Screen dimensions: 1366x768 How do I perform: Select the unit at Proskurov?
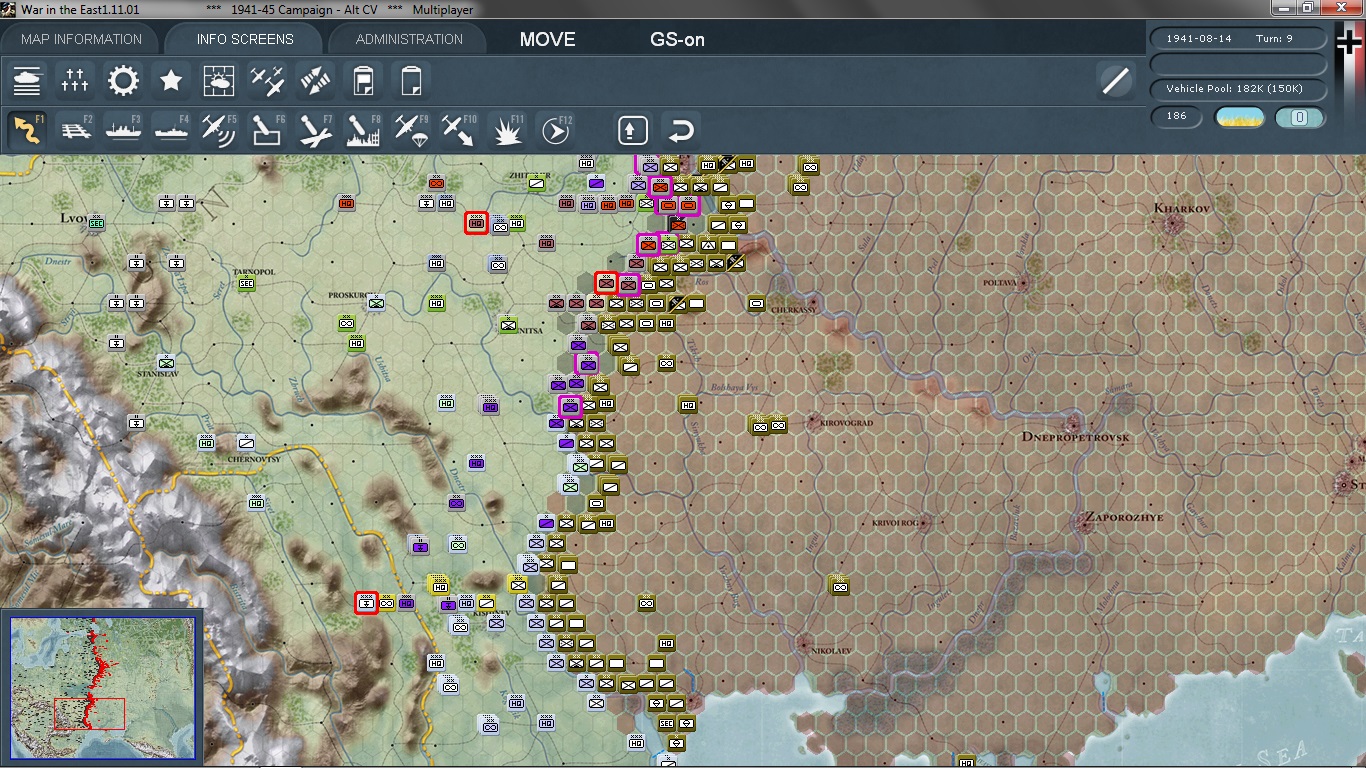[x=376, y=302]
